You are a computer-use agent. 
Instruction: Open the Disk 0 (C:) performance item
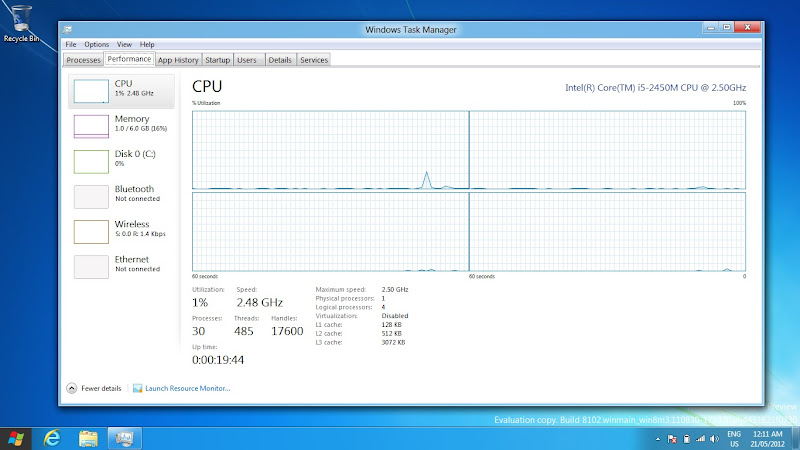(121, 161)
